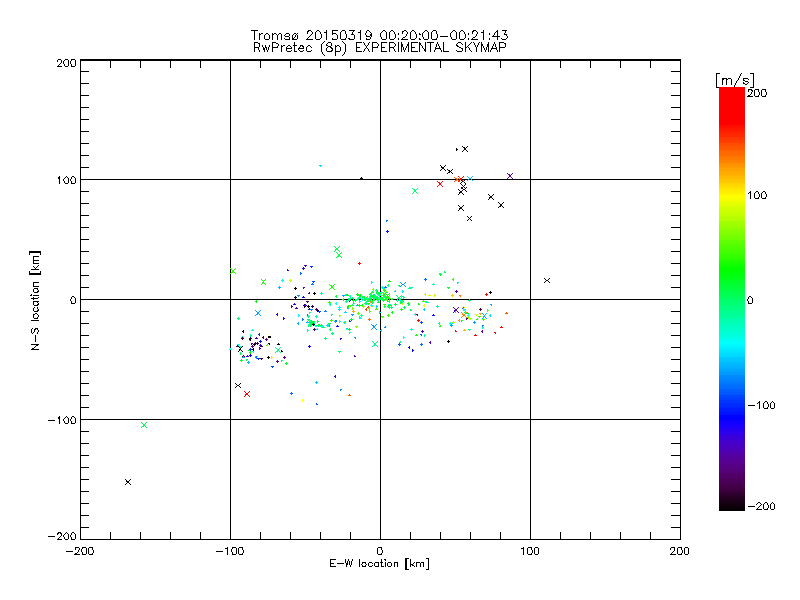
Task: Pick the blue band of the velocity colorbar
Action: [x=732, y=416]
